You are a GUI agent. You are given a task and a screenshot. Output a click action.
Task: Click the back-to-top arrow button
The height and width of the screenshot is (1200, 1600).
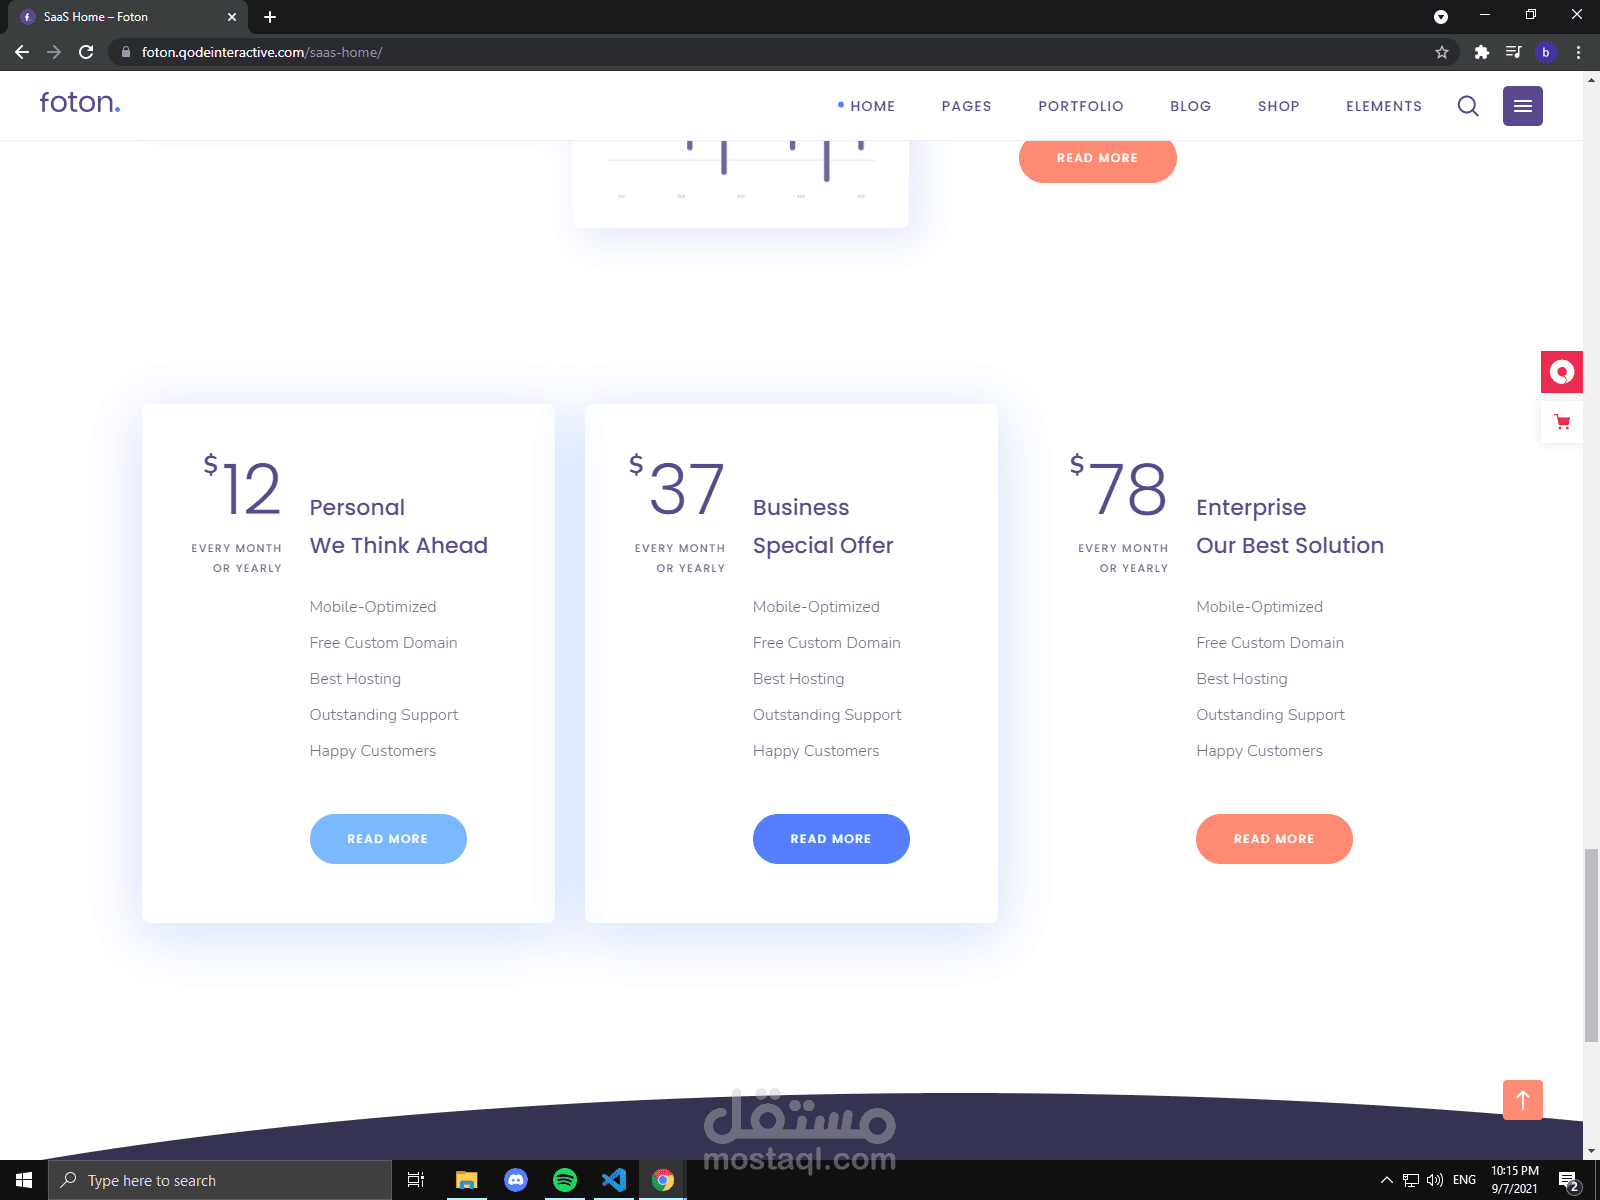click(x=1523, y=1100)
